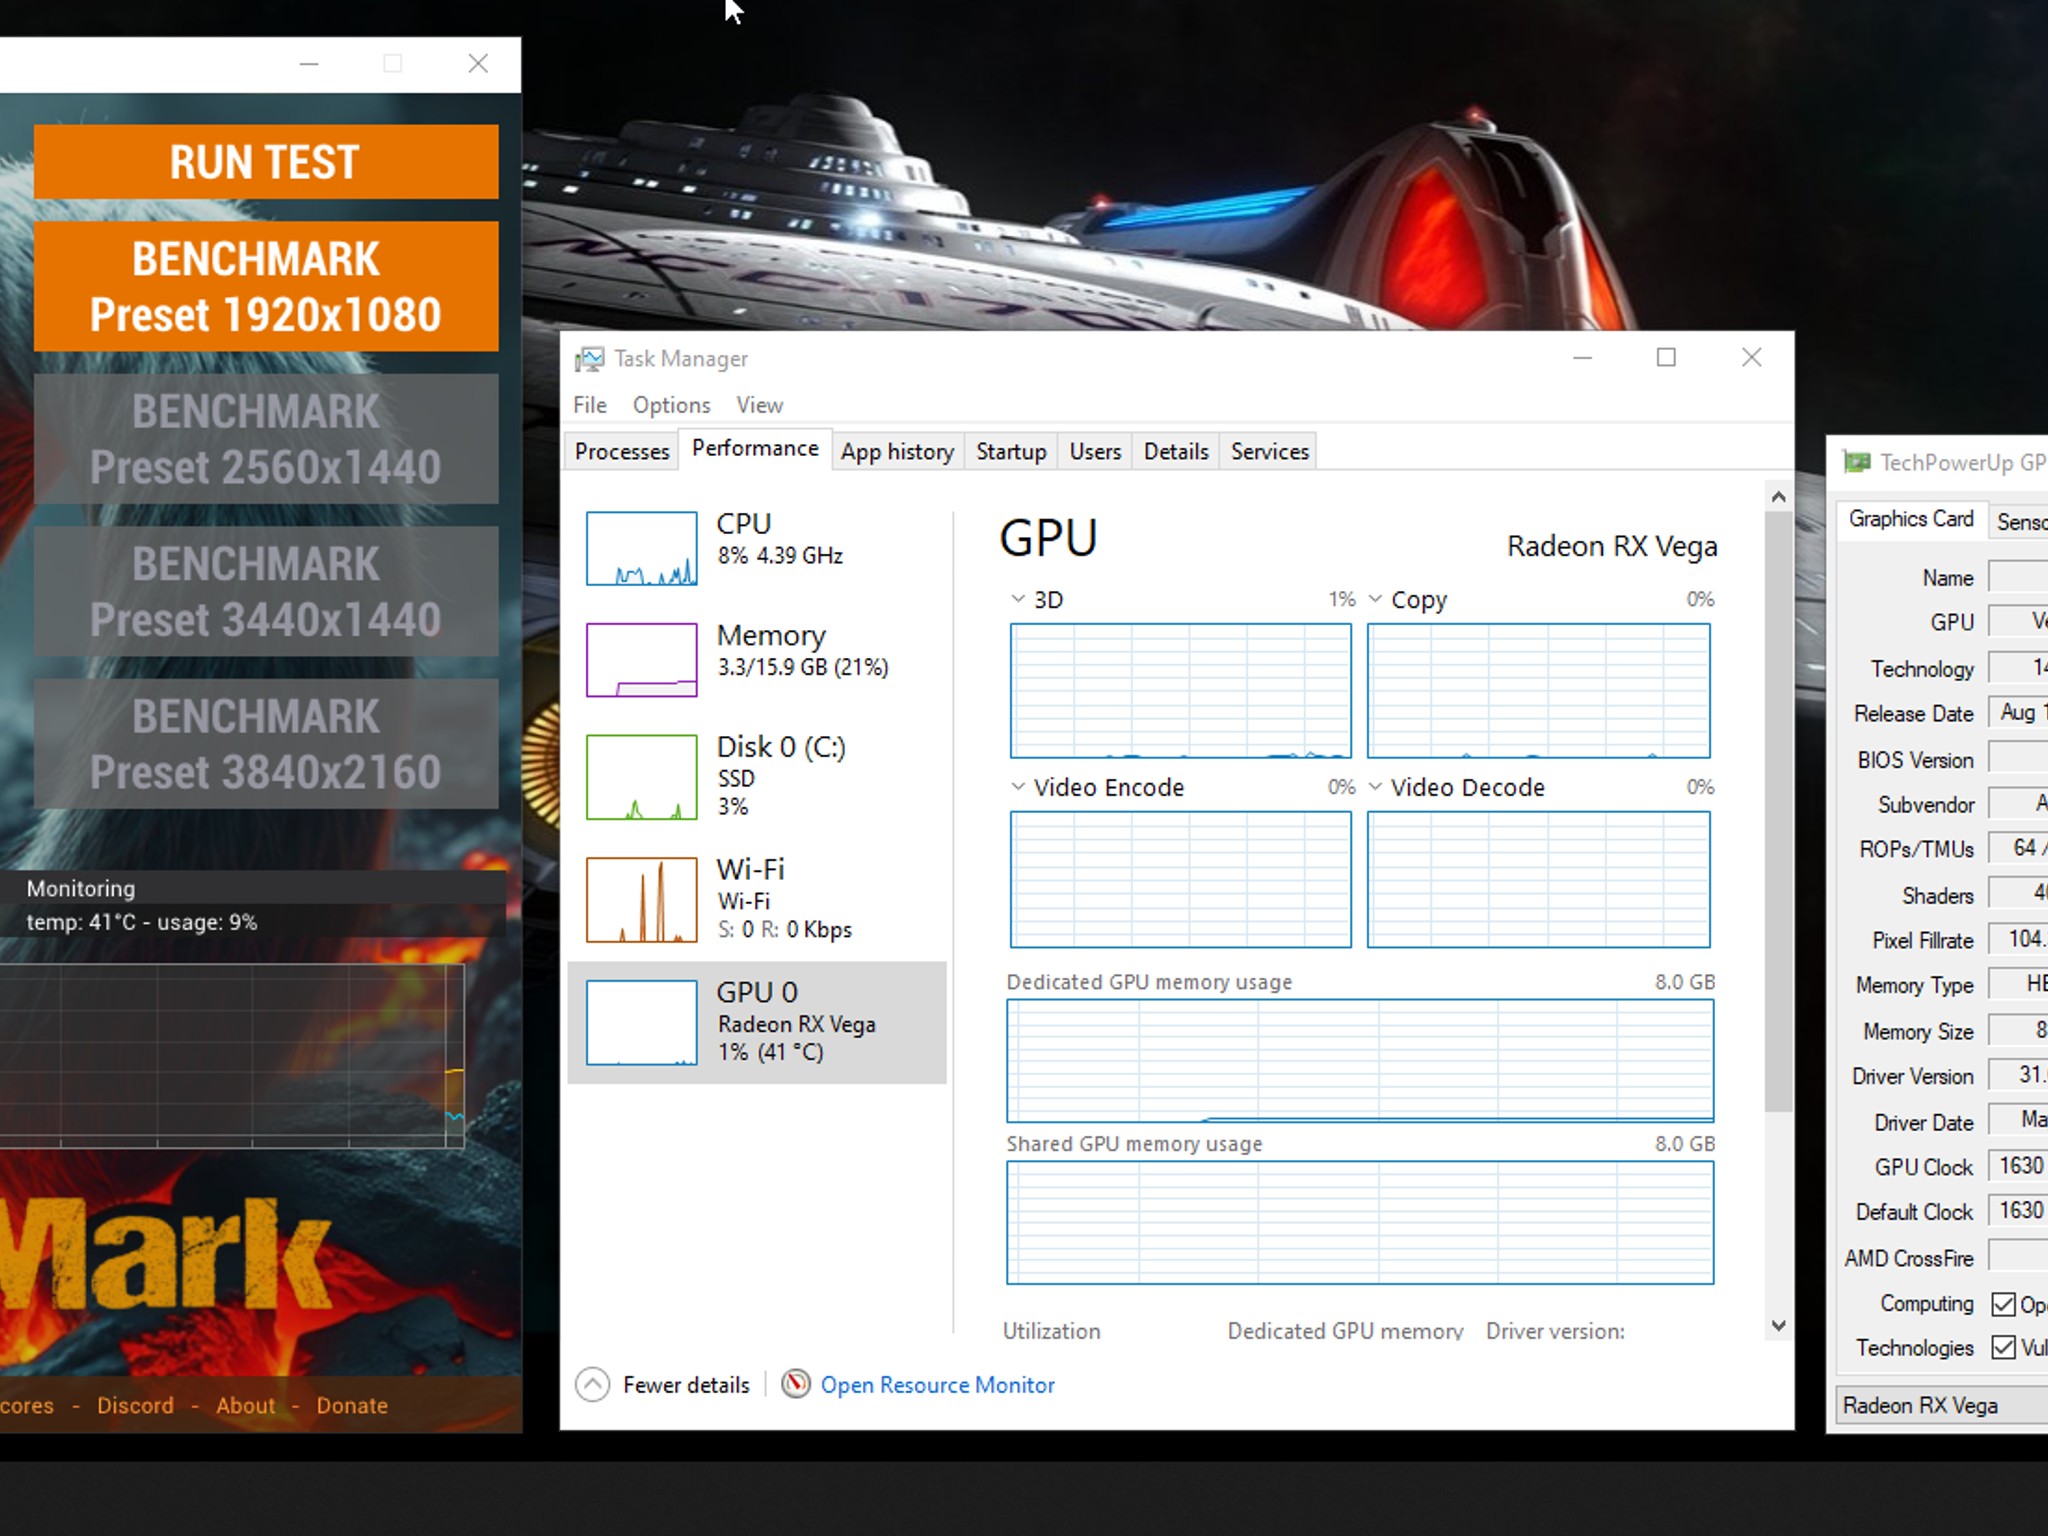Open Resource Monitor link
2048x1536 pixels.
pyautogui.click(x=937, y=1384)
